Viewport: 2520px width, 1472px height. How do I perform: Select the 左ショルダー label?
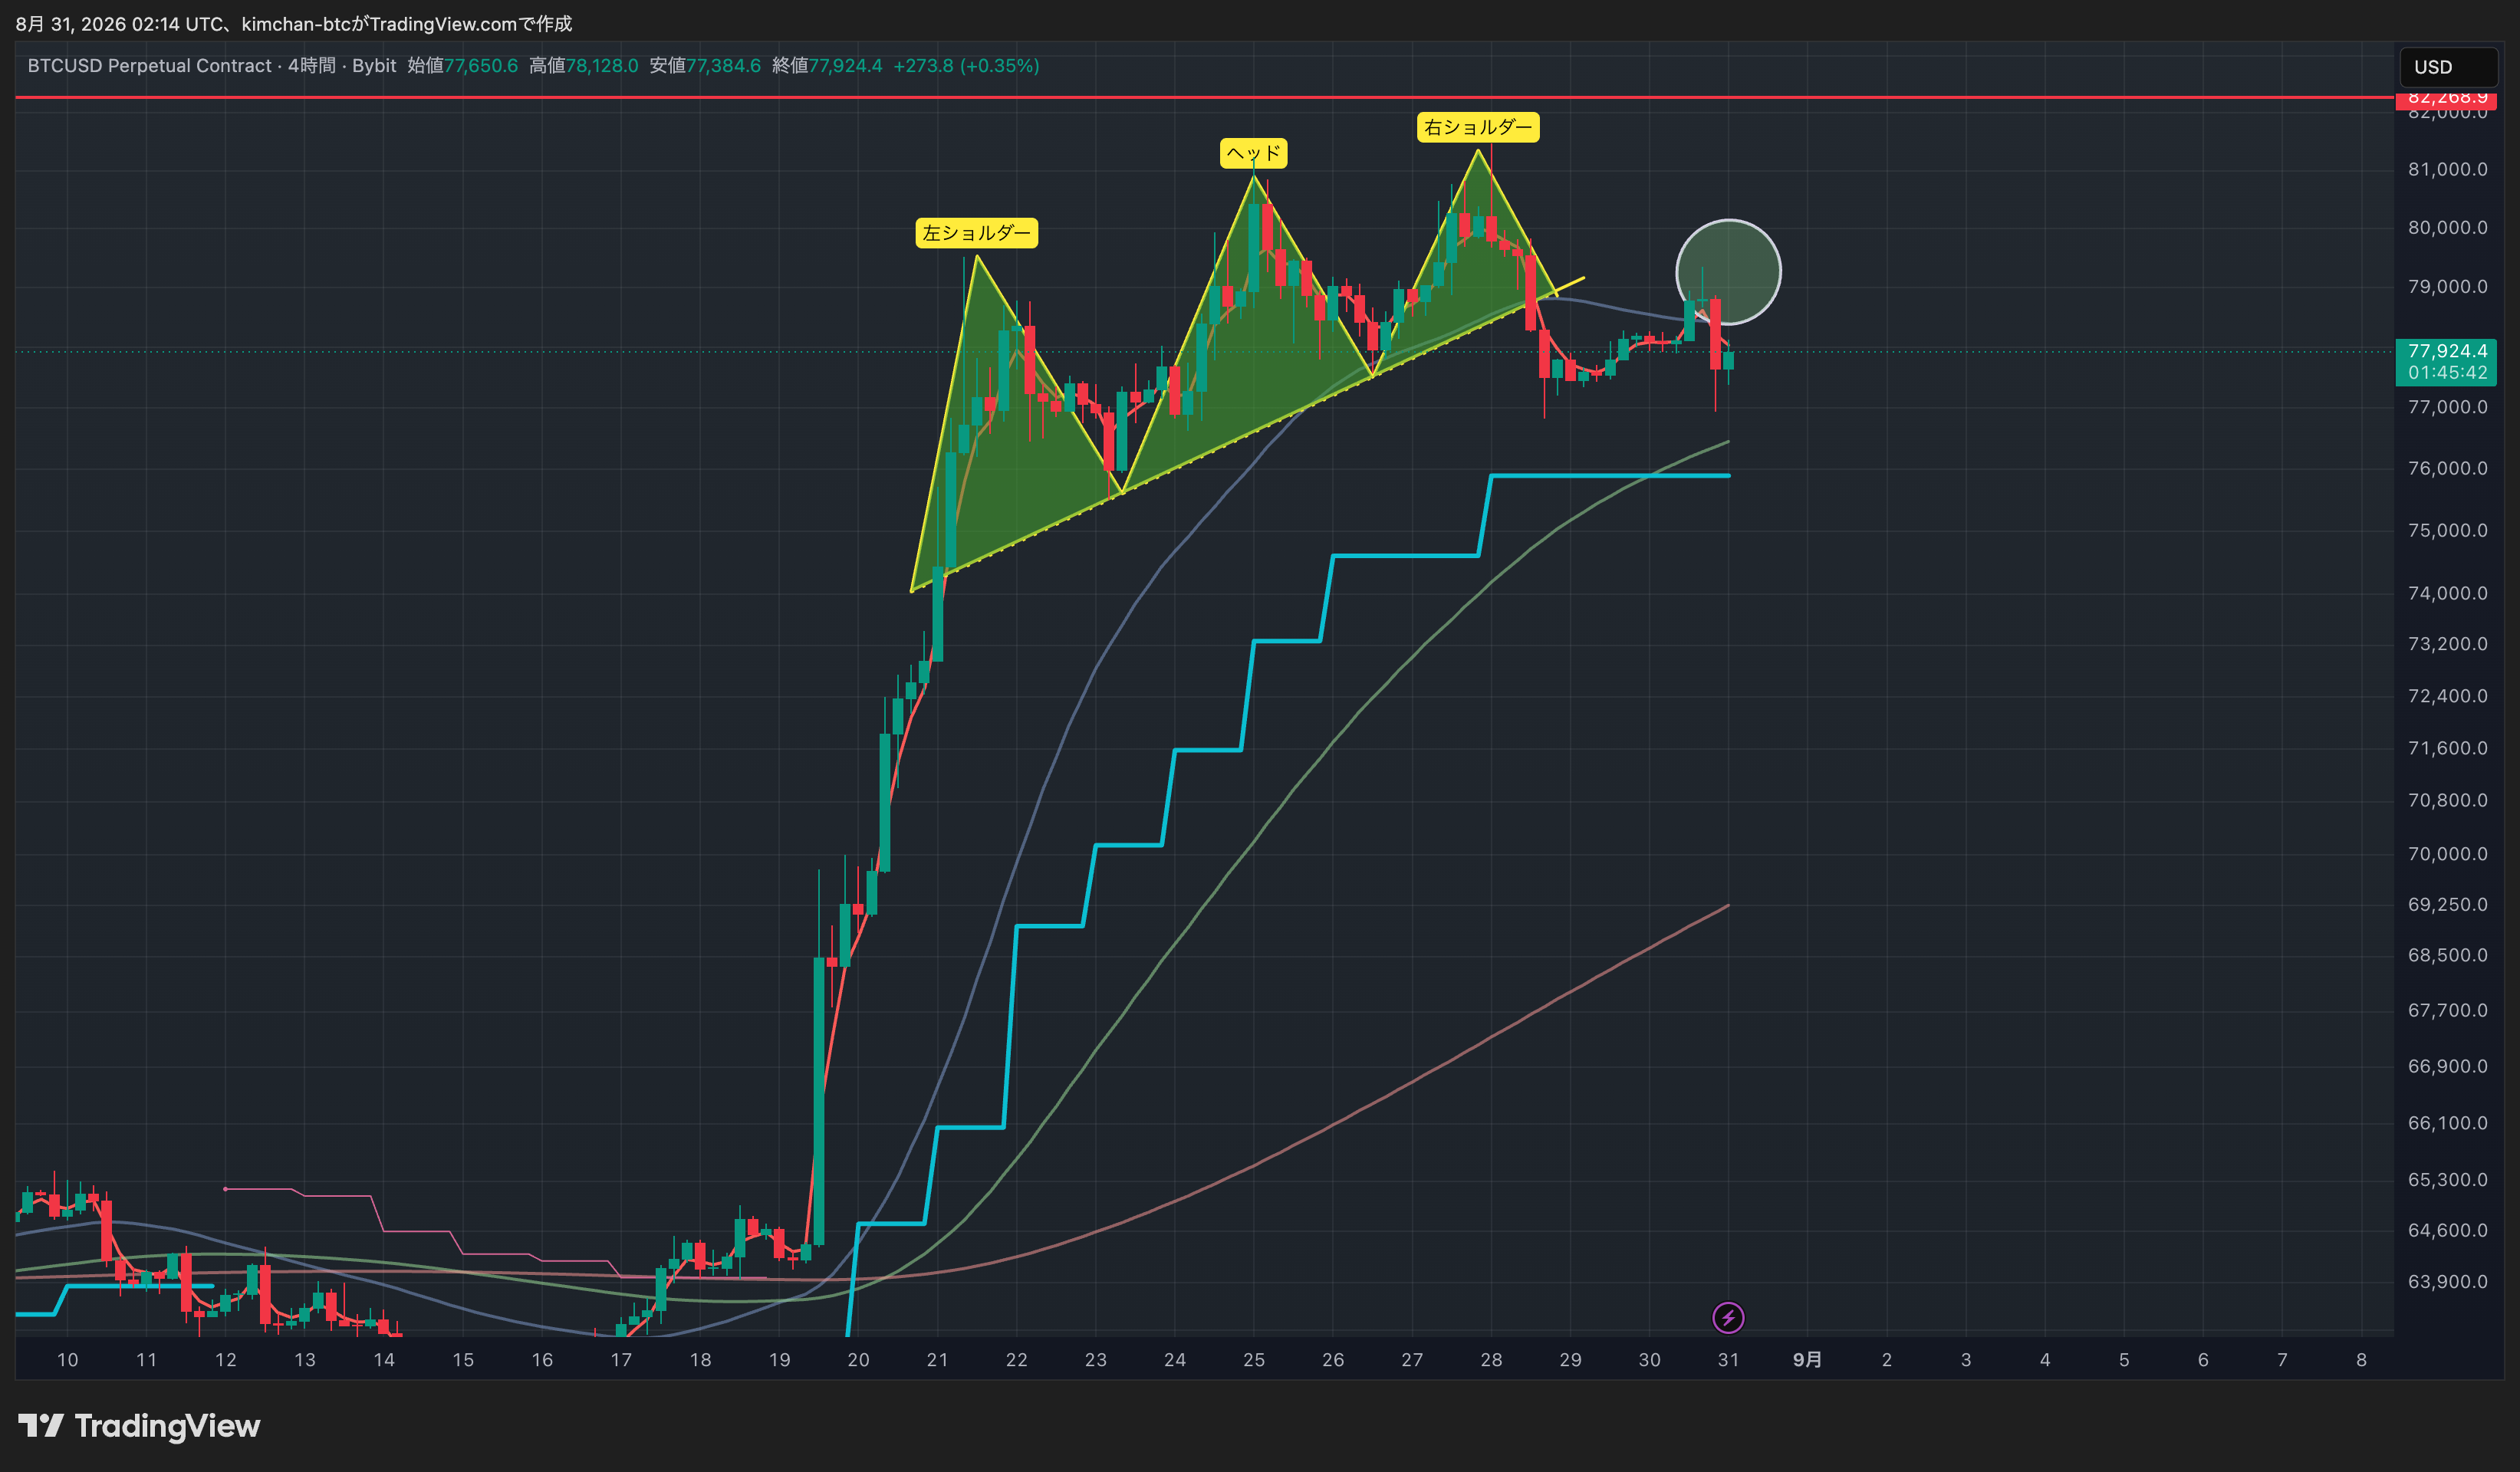coord(976,233)
